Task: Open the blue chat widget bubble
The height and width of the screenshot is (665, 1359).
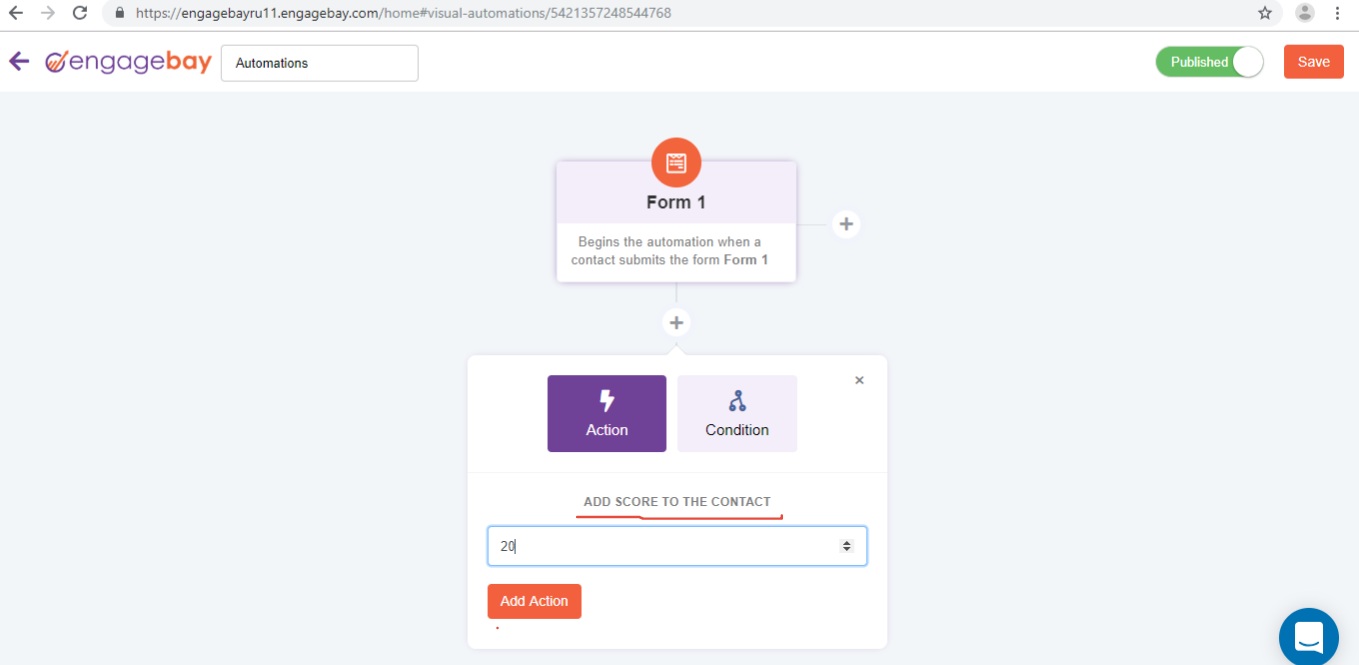Action: [1308, 636]
